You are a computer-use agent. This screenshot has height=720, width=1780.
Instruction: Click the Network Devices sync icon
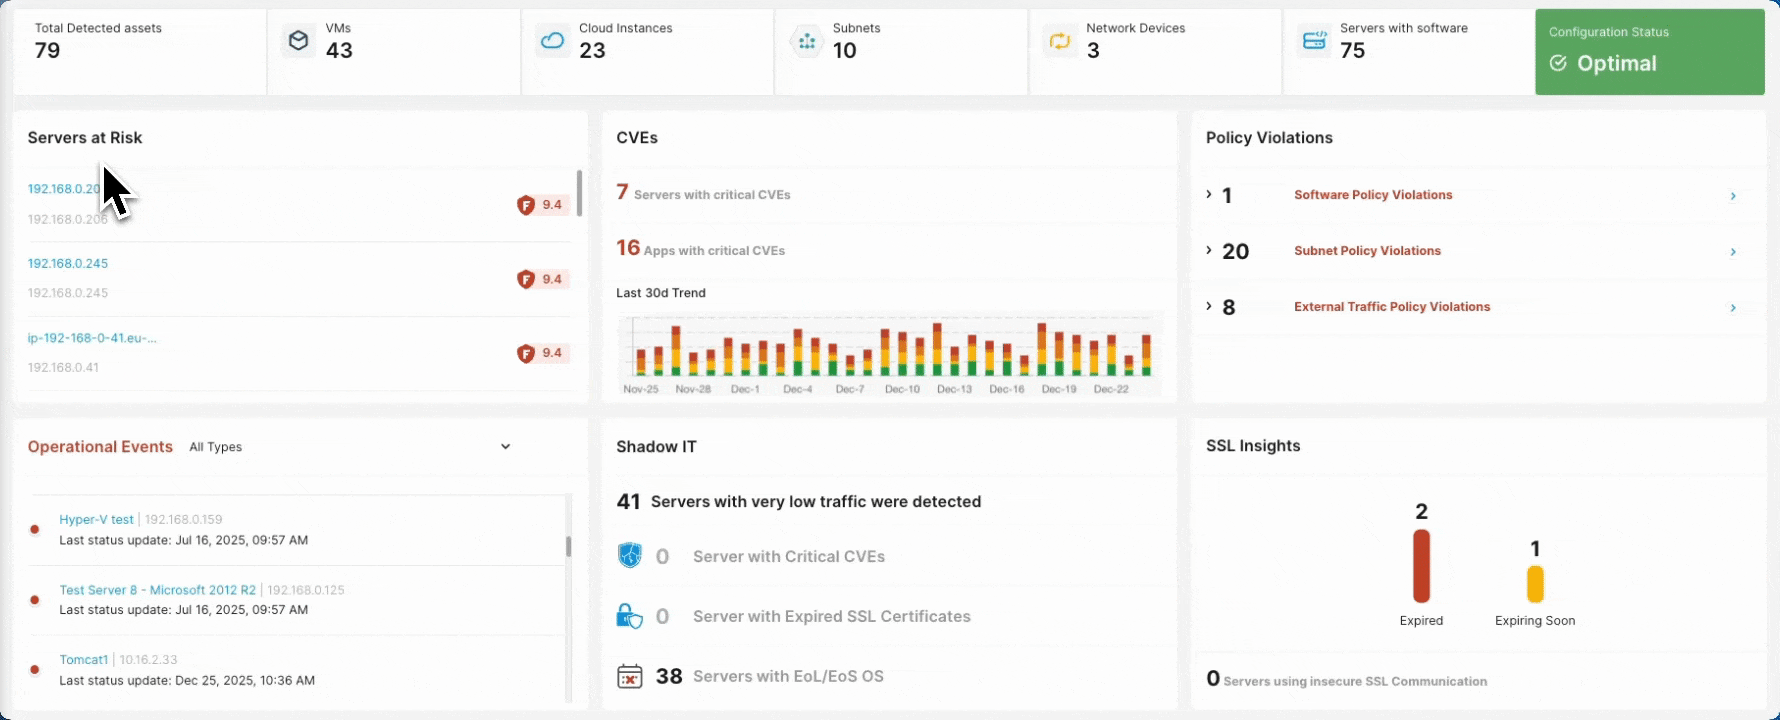tap(1059, 41)
